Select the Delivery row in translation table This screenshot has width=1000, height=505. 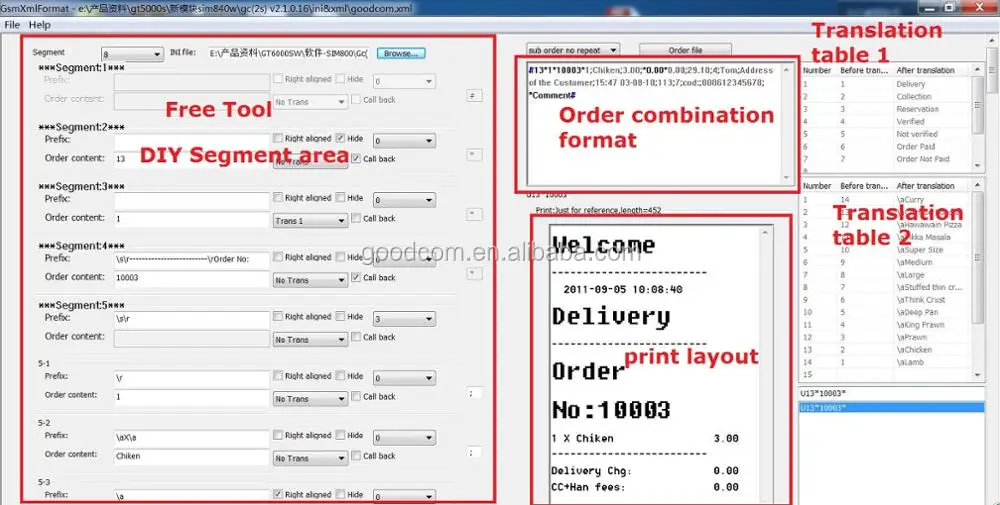point(886,84)
